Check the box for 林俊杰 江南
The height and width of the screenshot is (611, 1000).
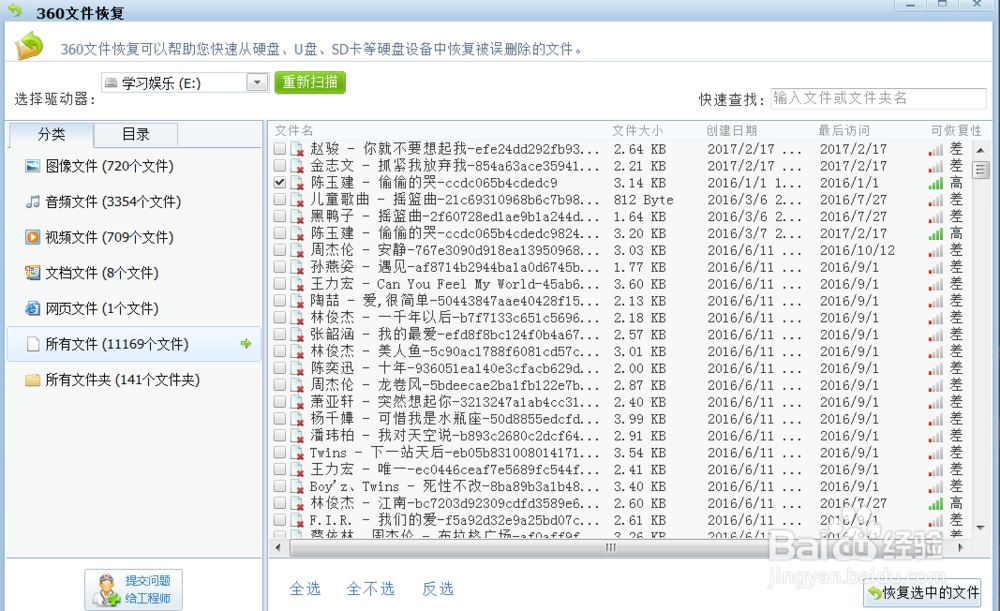coord(280,503)
